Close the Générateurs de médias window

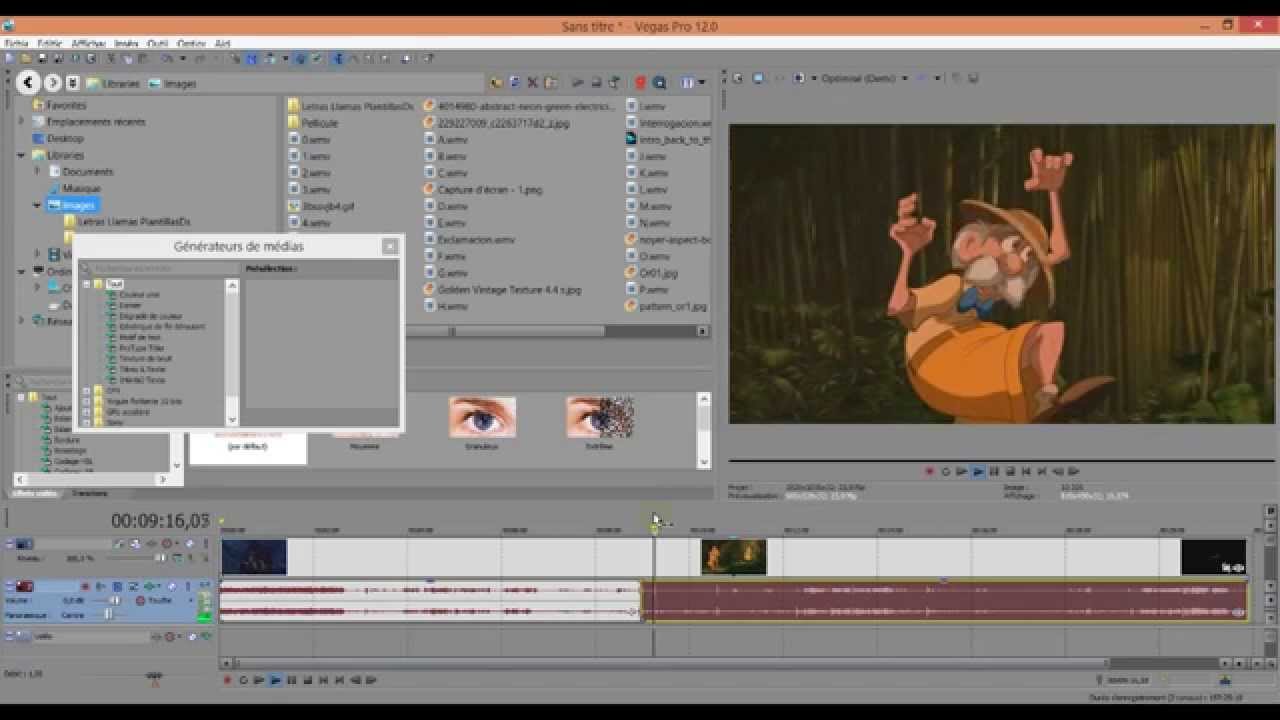(x=390, y=246)
